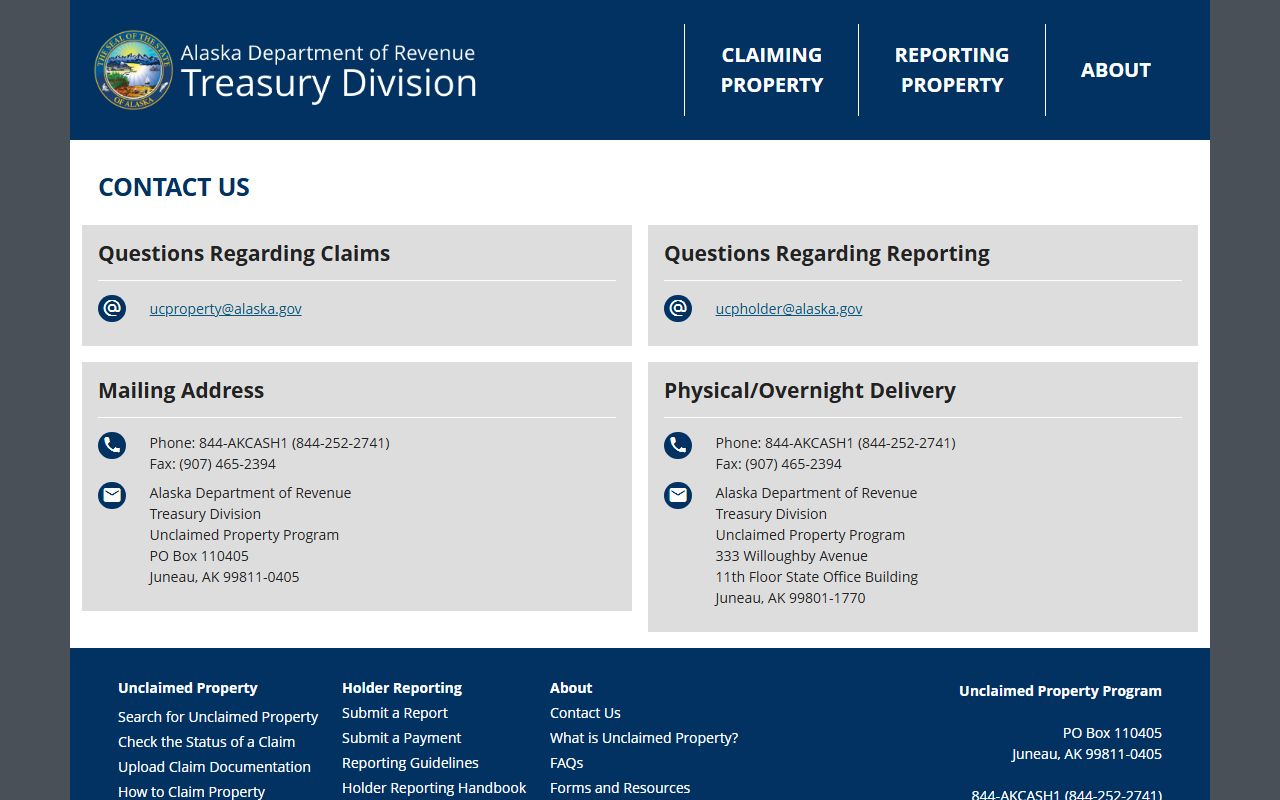Click the Questions Regarding Claims heading
Screen dimensions: 1280x800
(244, 254)
